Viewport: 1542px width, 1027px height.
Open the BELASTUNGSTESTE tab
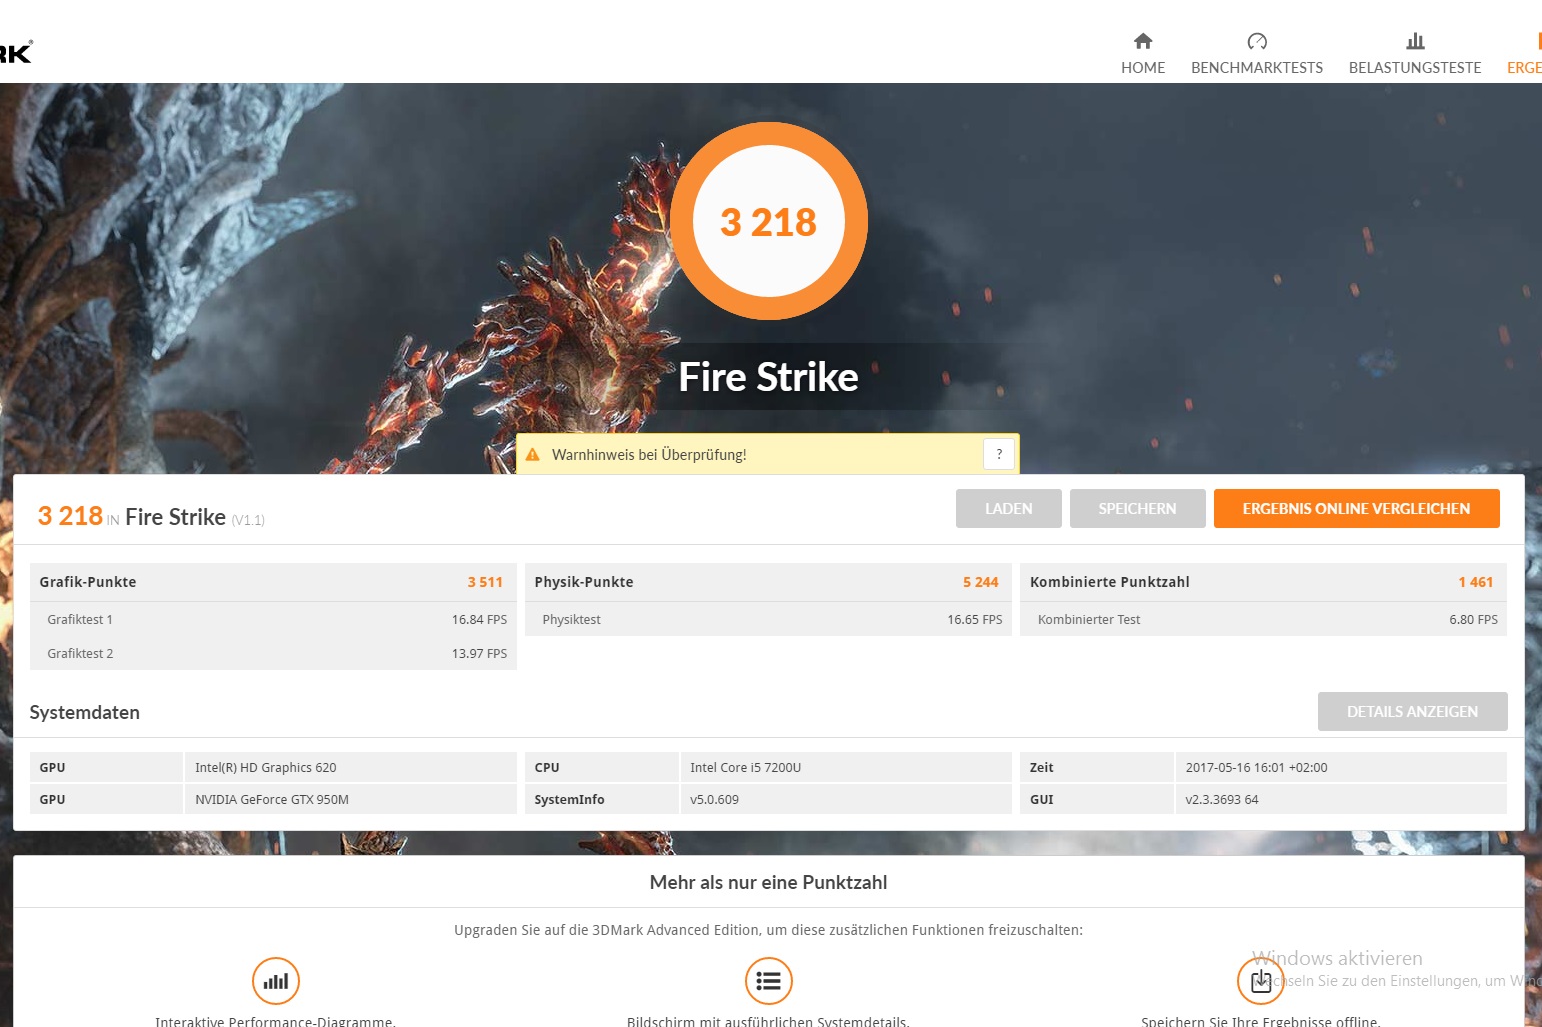(1415, 54)
